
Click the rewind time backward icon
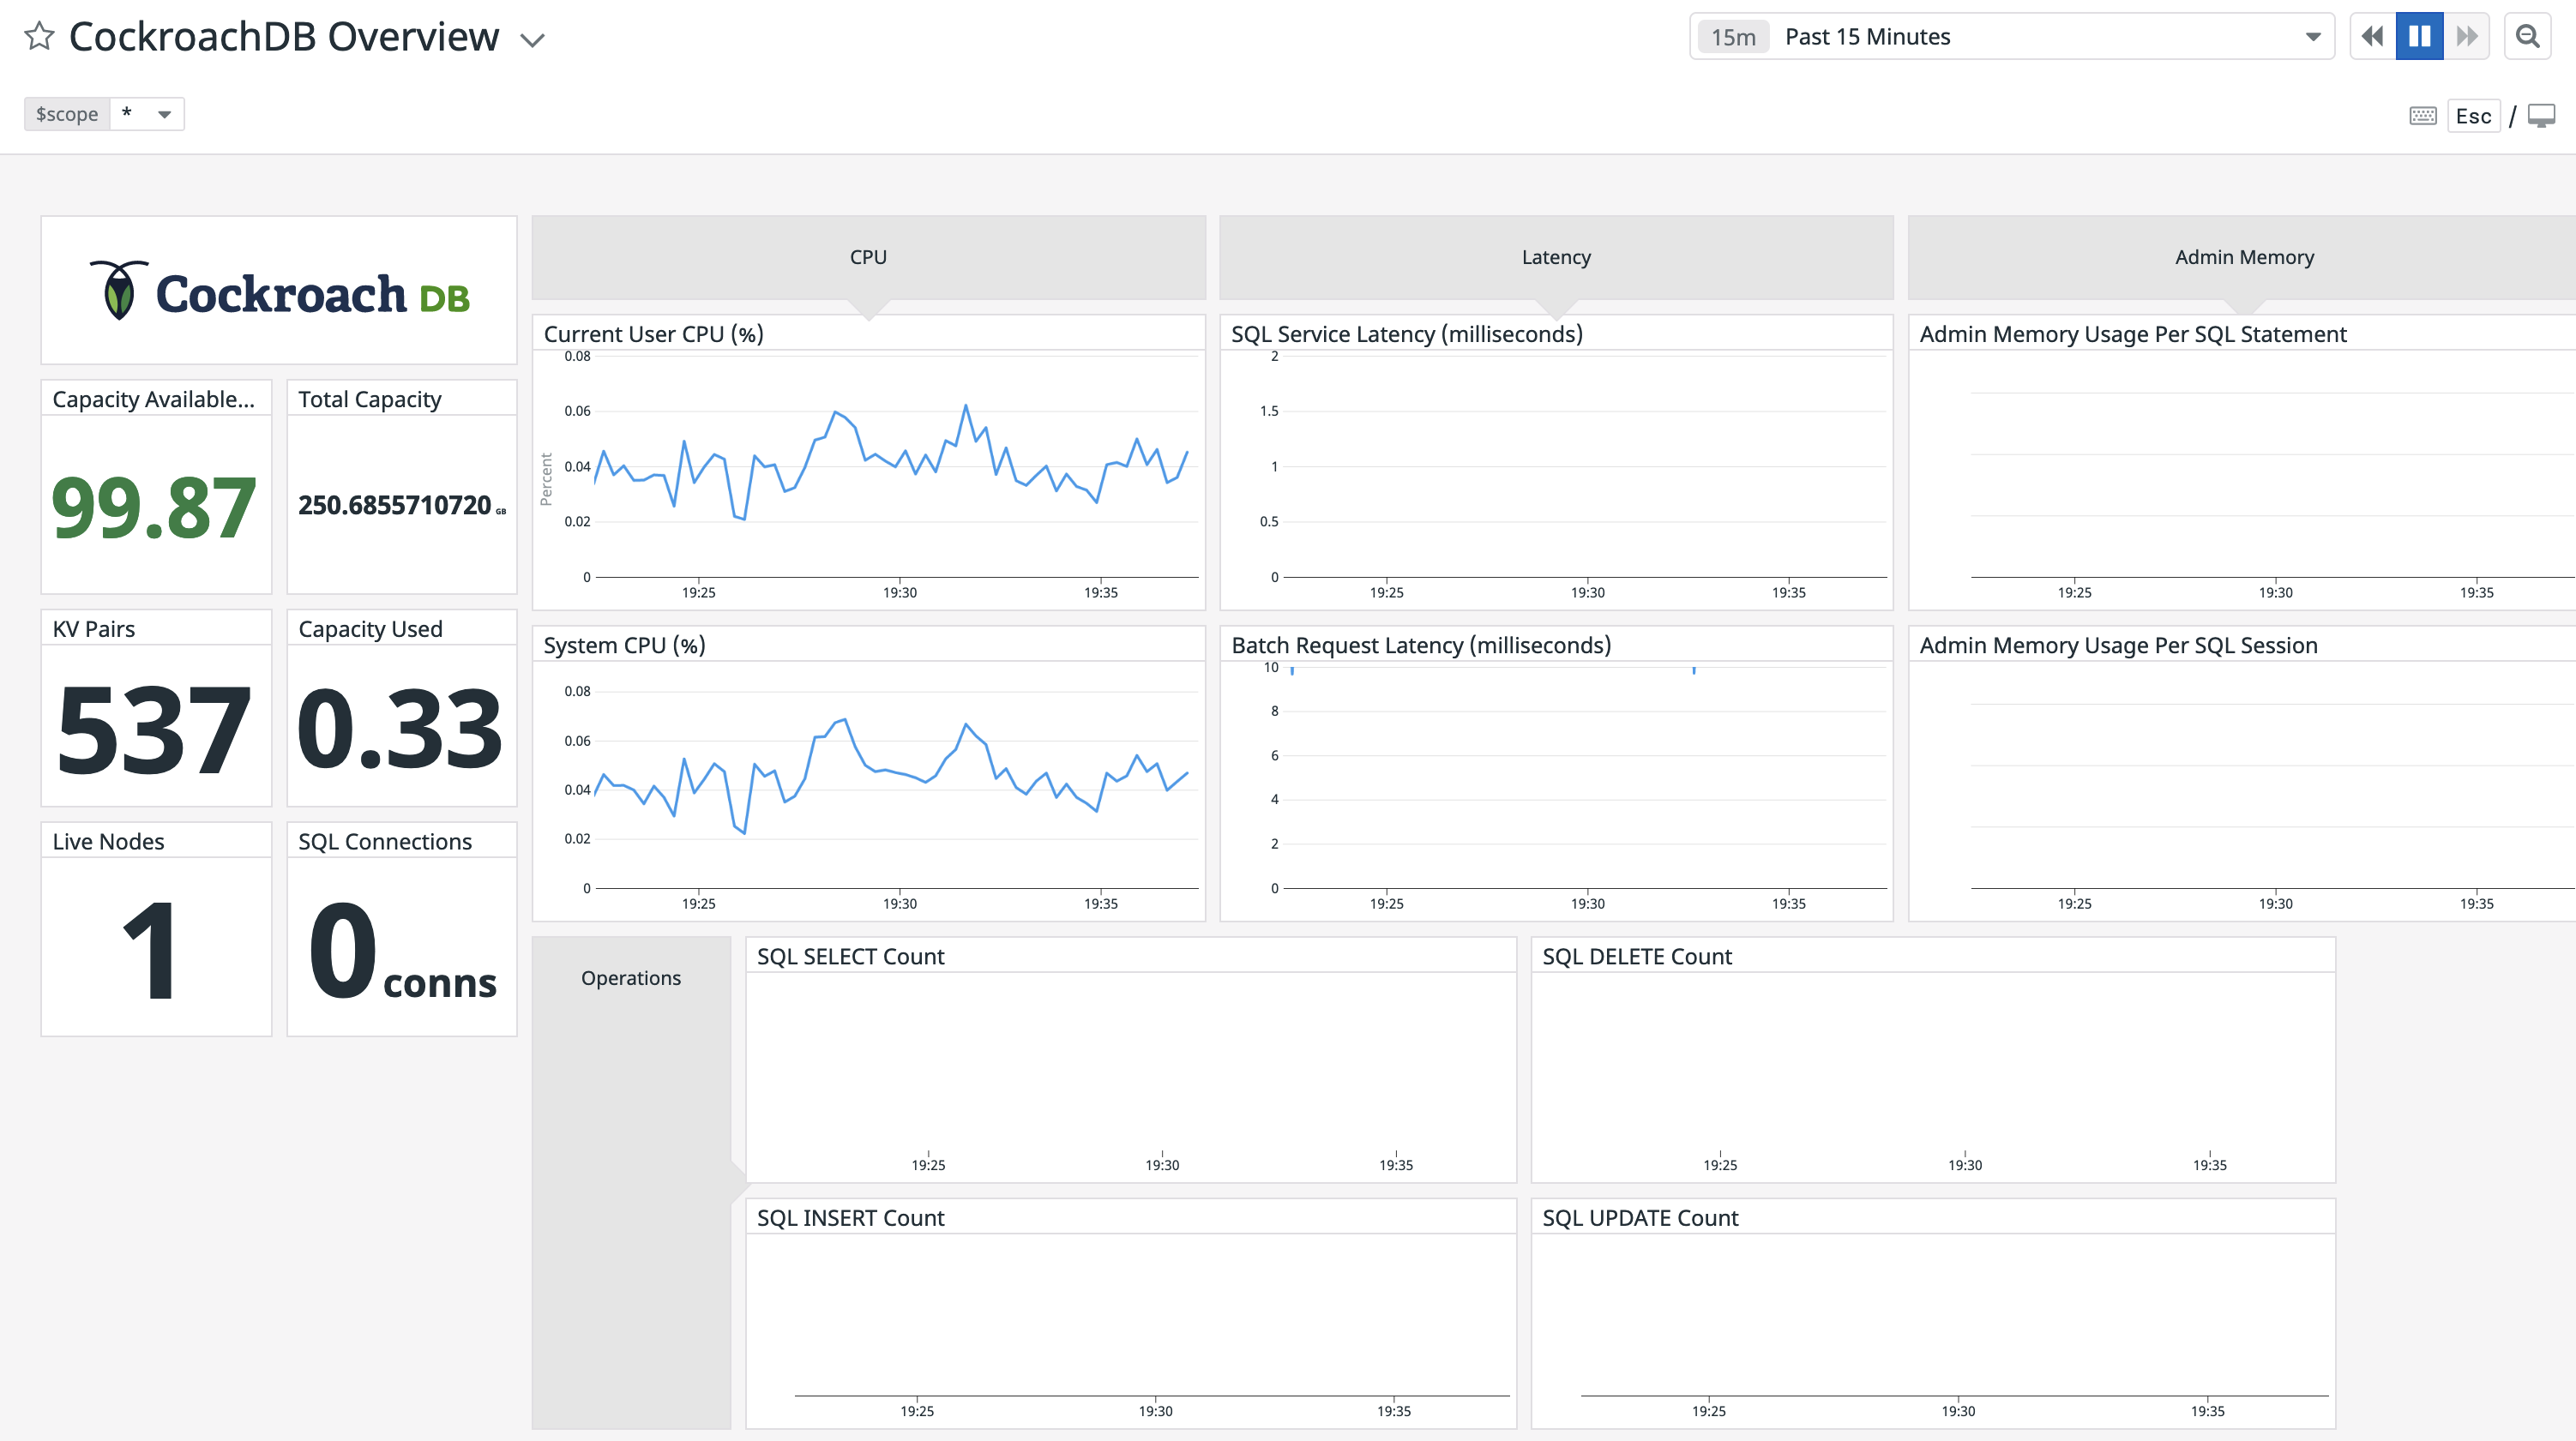pos(2372,36)
